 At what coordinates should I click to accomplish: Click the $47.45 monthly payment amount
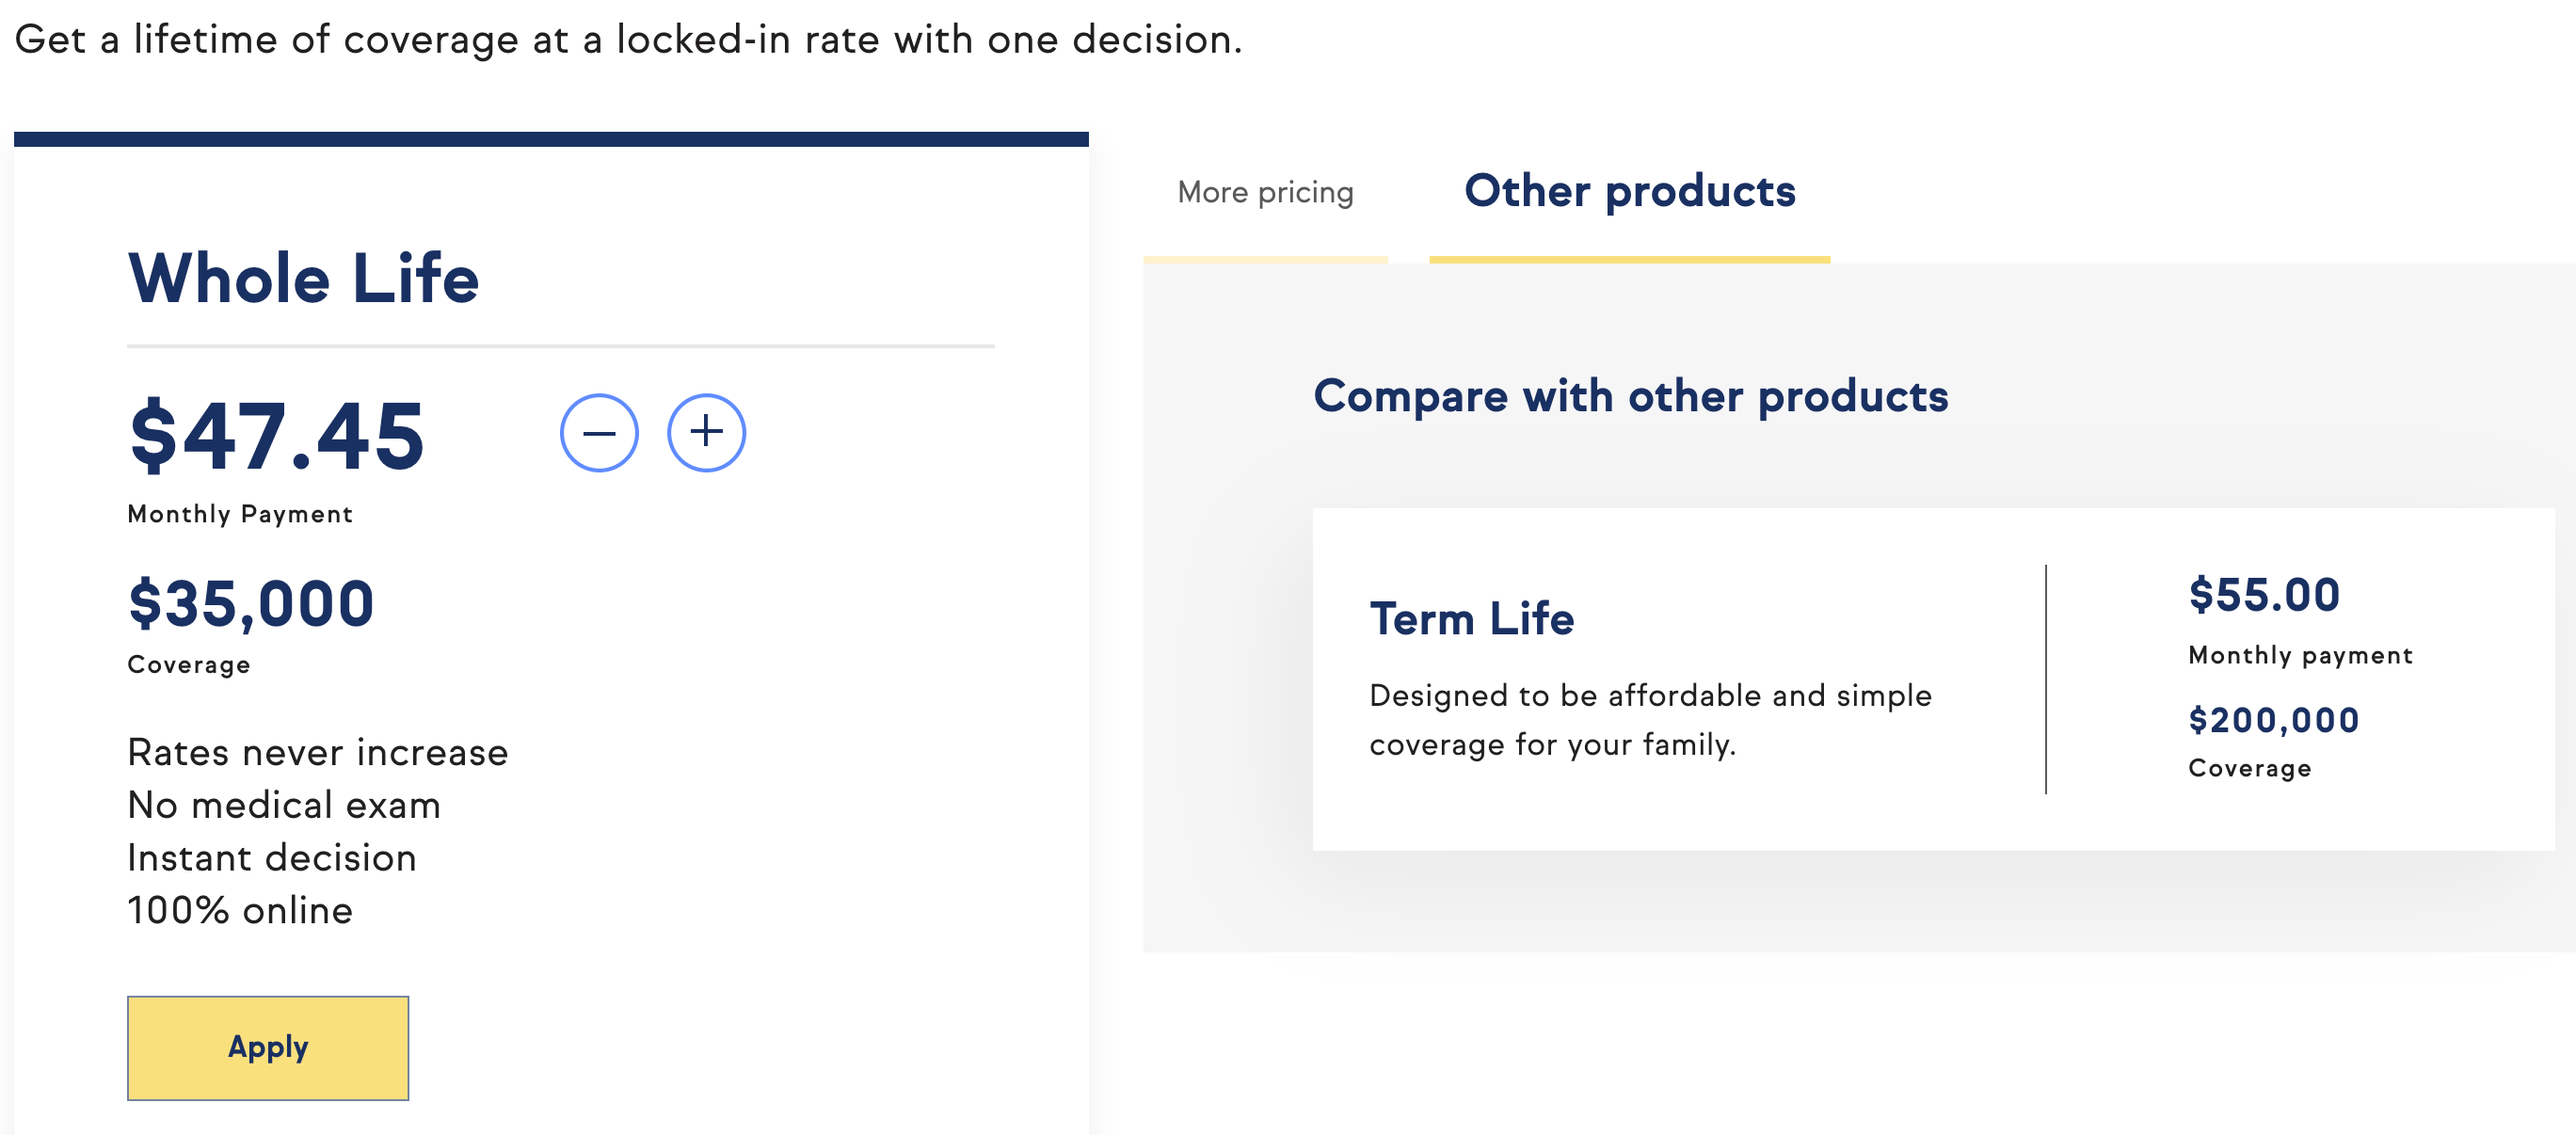pos(277,436)
